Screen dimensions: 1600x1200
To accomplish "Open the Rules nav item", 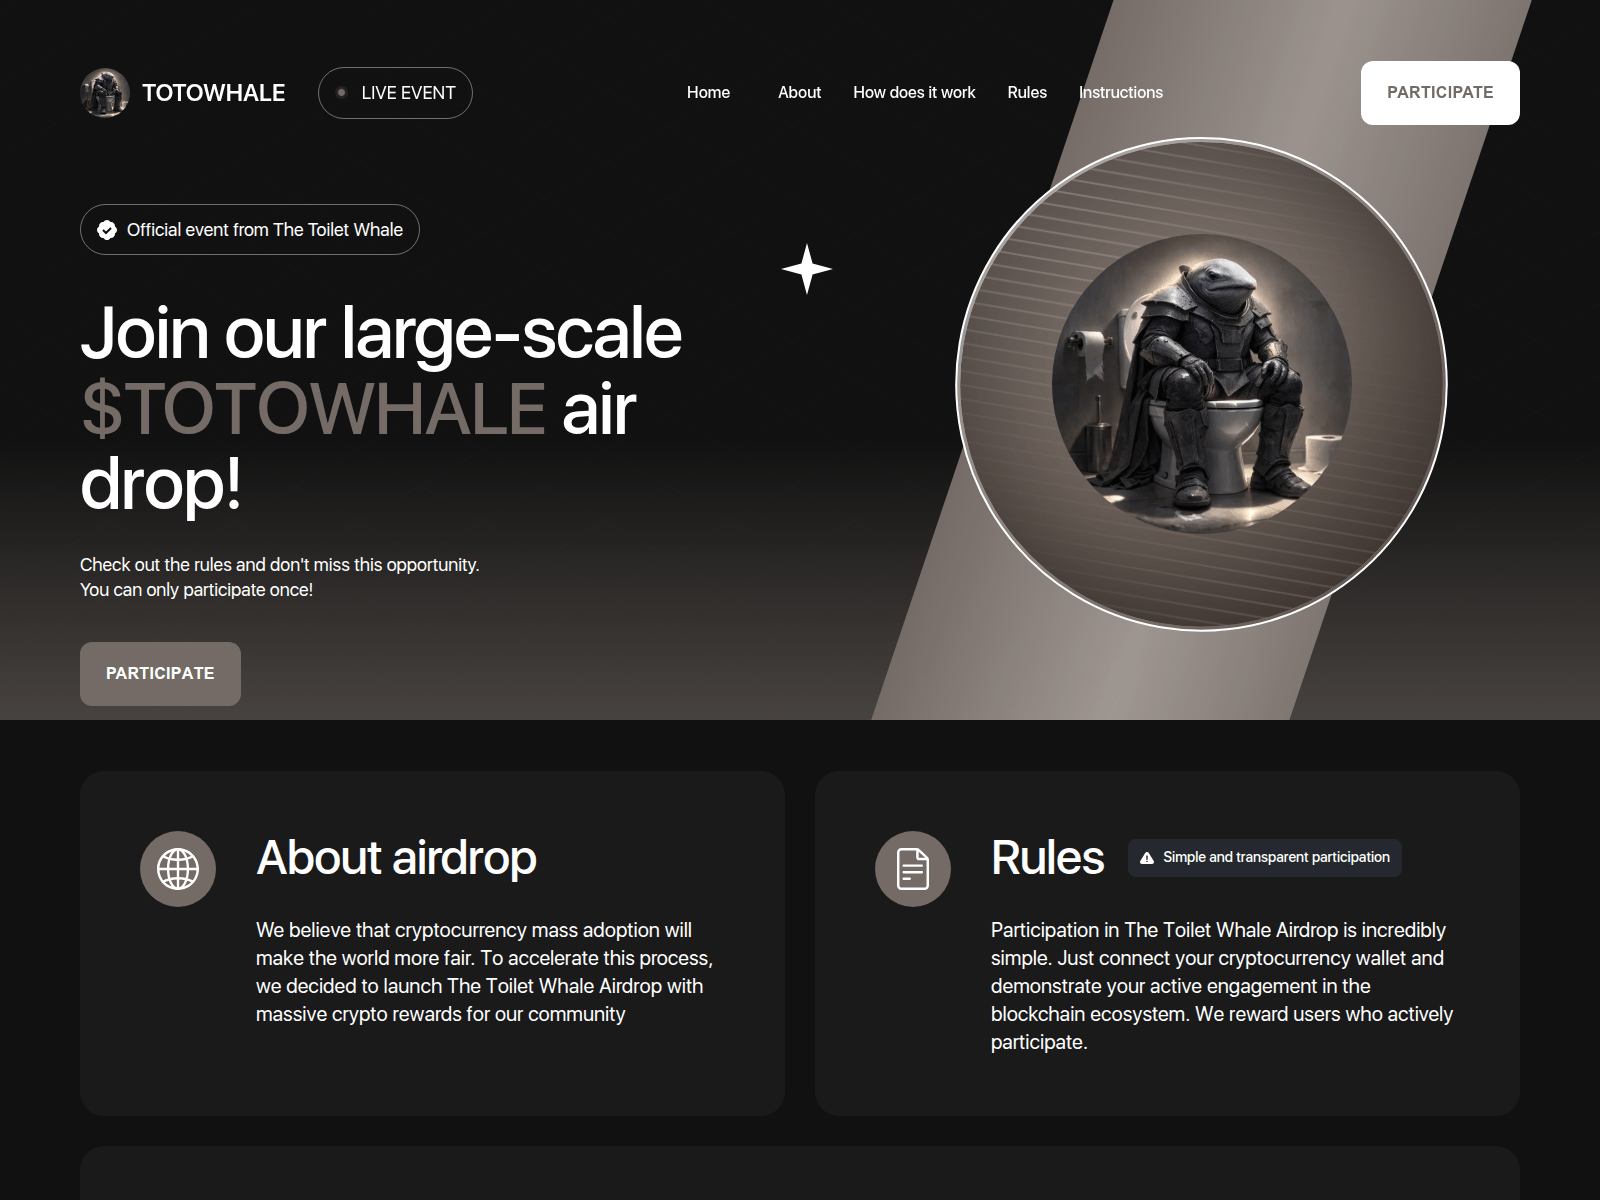I will [x=1027, y=92].
